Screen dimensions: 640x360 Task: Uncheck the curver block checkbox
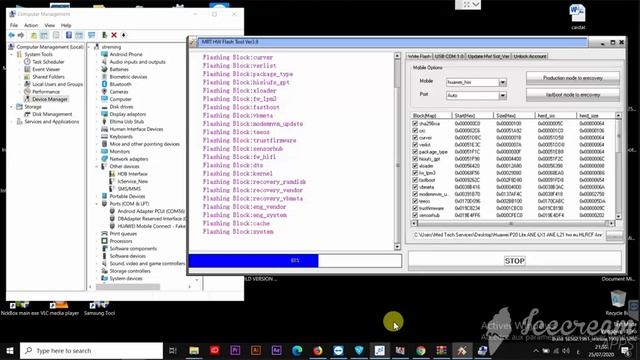pyautogui.click(x=415, y=138)
